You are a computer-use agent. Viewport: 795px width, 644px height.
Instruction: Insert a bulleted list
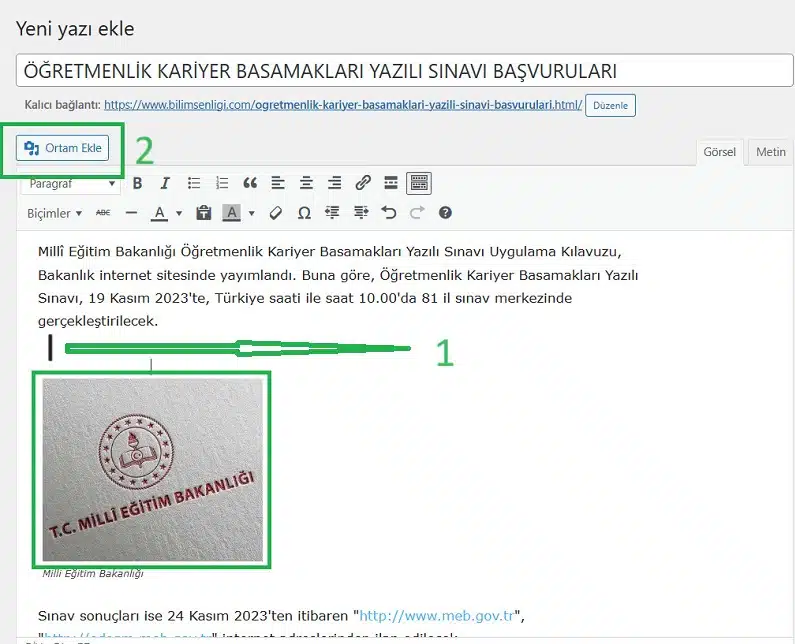194,183
